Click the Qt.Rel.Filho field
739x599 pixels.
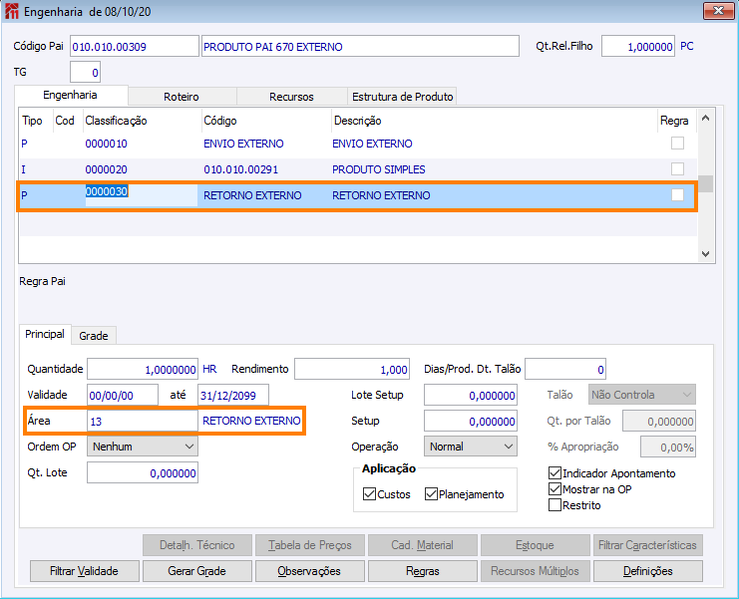(x=638, y=46)
